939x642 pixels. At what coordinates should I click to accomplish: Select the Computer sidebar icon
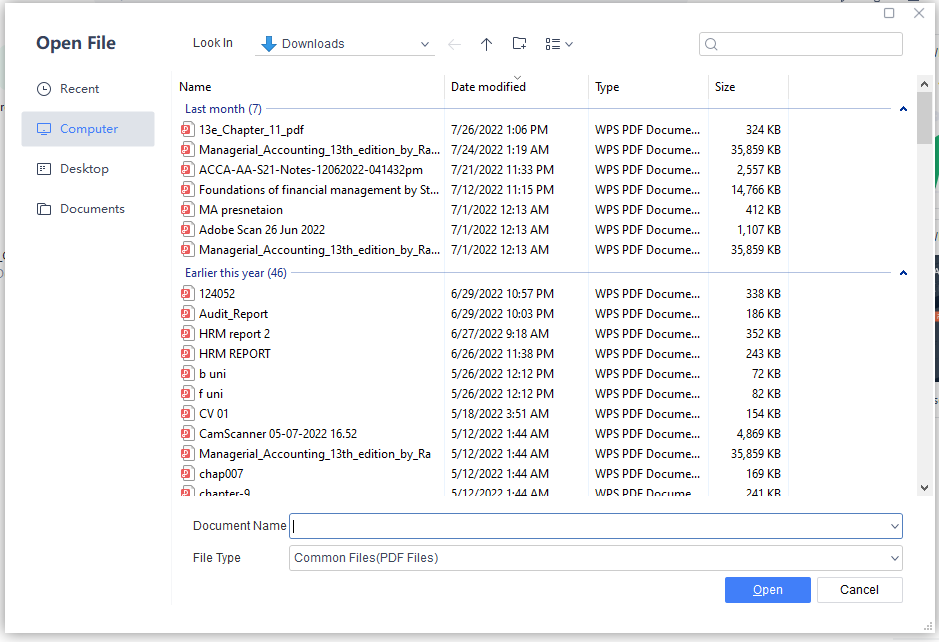(x=44, y=128)
